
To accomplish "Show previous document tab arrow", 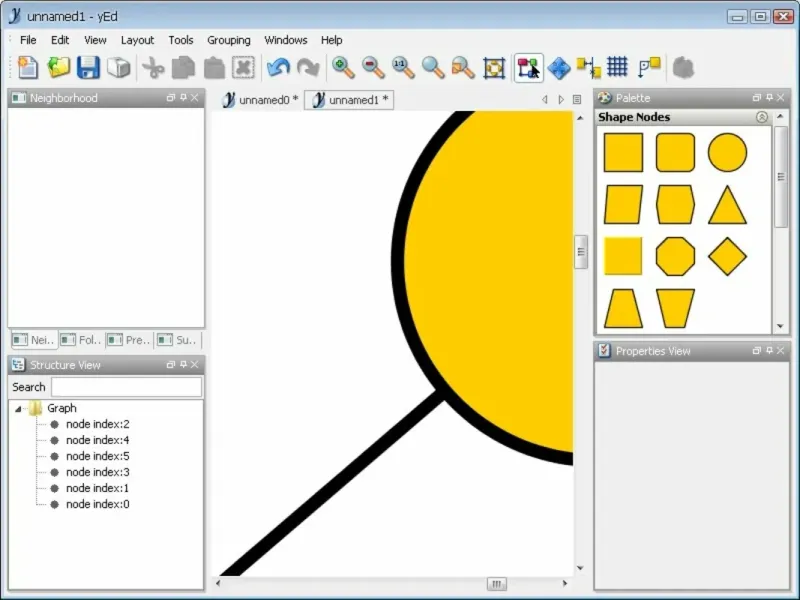I will click(x=545, y=99).
